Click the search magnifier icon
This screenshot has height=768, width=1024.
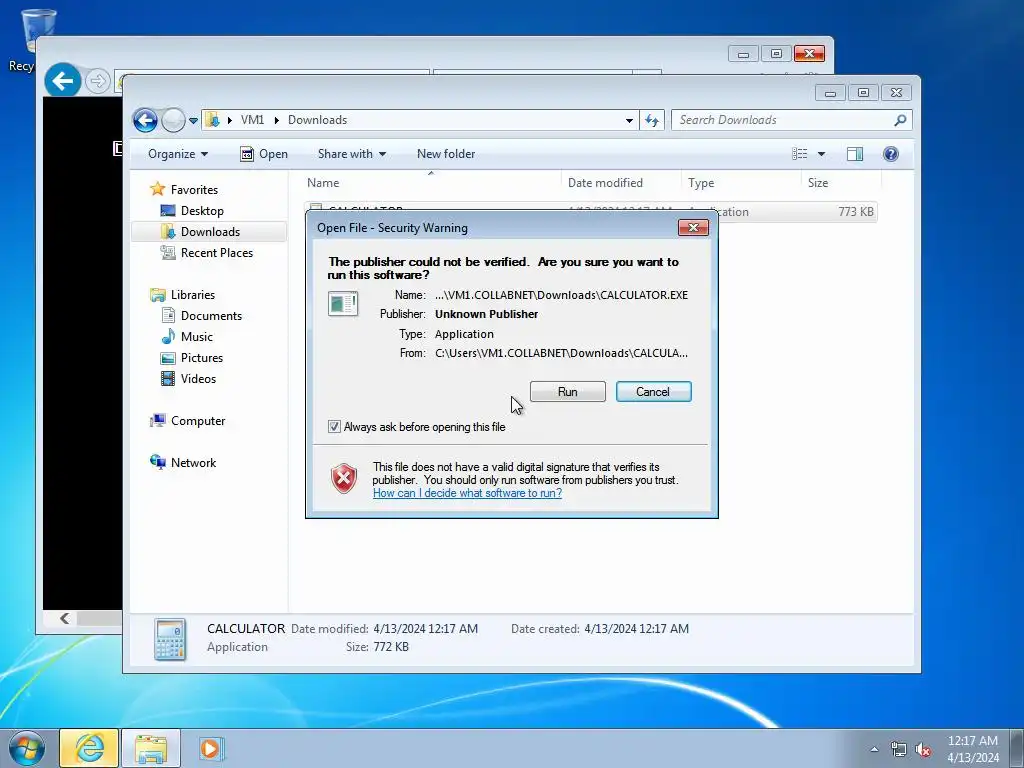click(901, 120)
